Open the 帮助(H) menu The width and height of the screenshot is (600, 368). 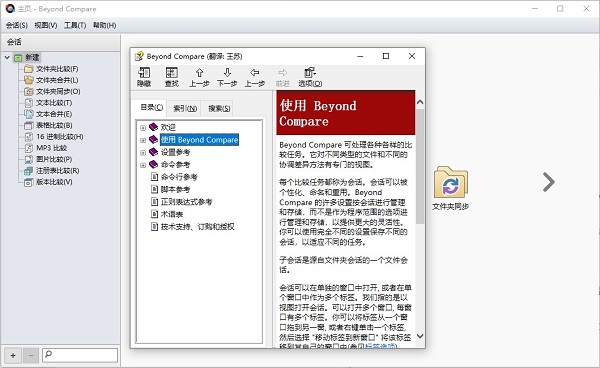click(104, 25)
